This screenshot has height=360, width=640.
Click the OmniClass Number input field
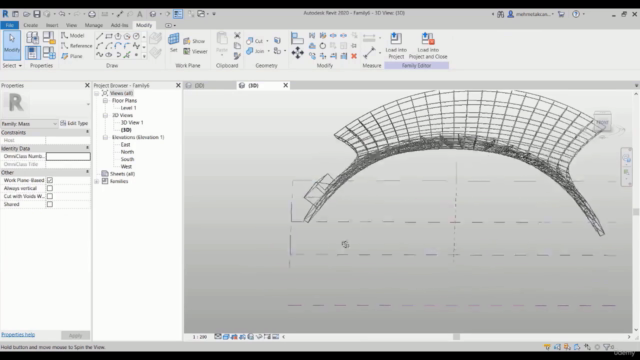[68, 156]
